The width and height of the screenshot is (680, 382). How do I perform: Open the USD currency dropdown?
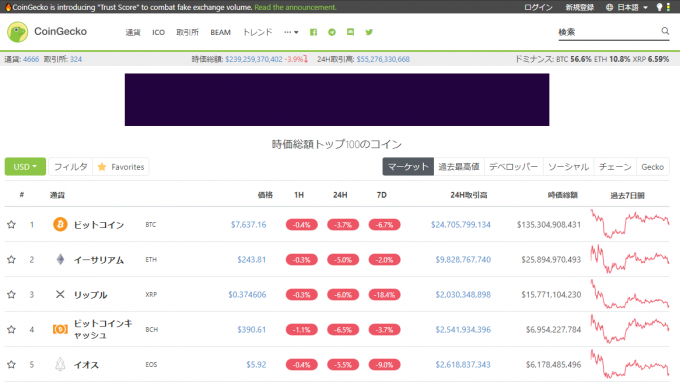point(25,167)
